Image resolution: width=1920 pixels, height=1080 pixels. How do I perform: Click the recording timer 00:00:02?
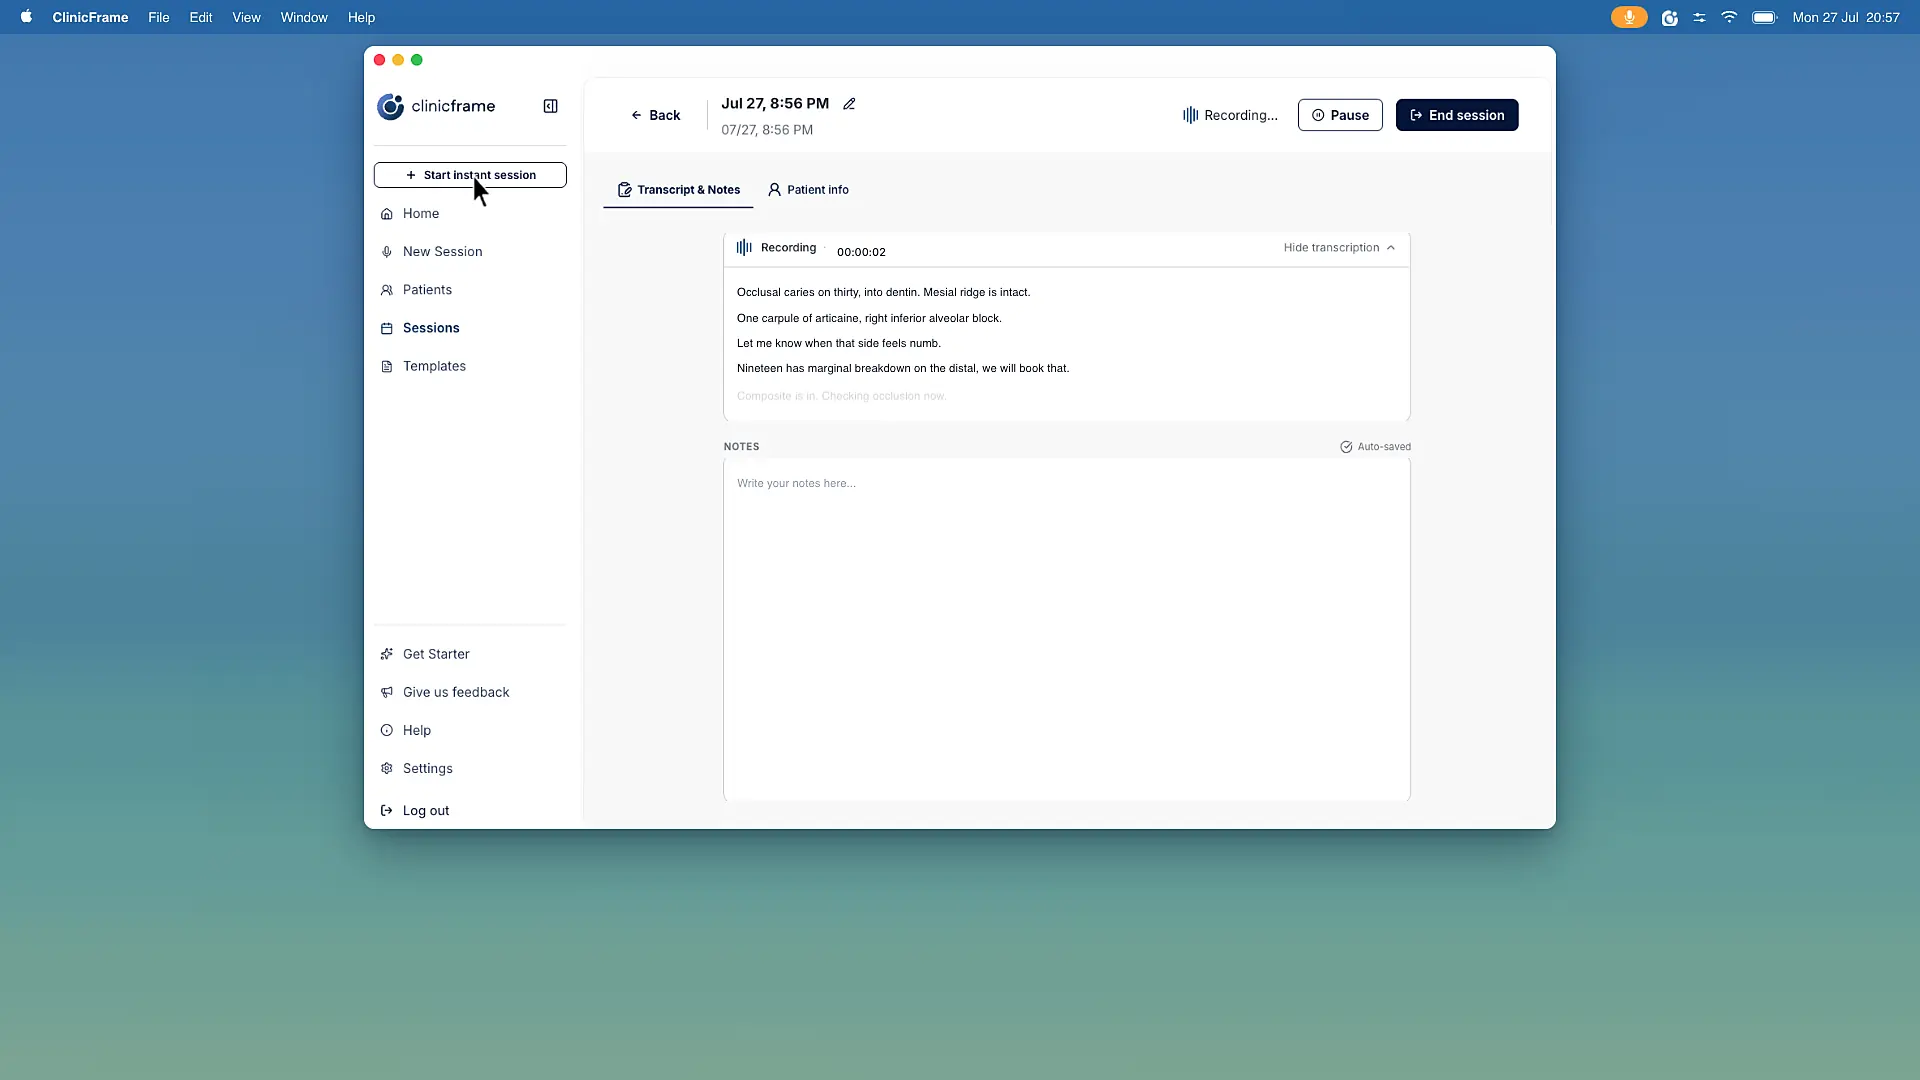[861, 252]
